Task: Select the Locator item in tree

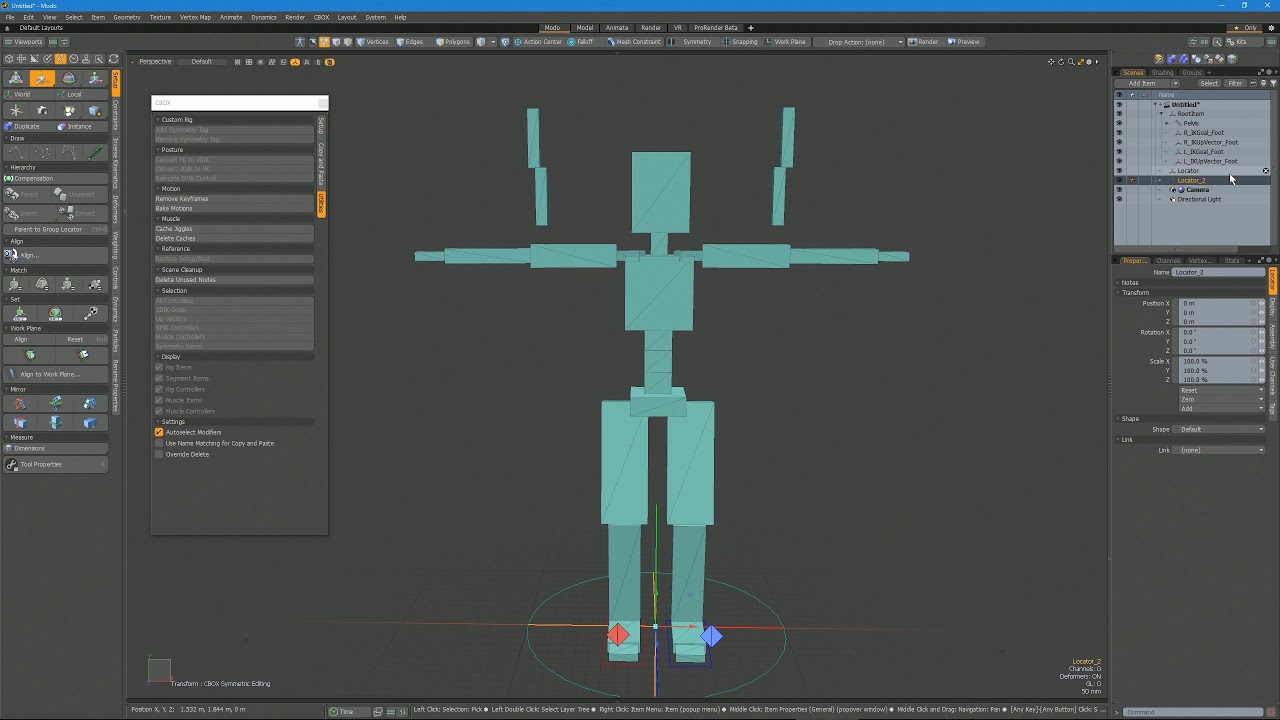Action: click(x=1188, y=171)
